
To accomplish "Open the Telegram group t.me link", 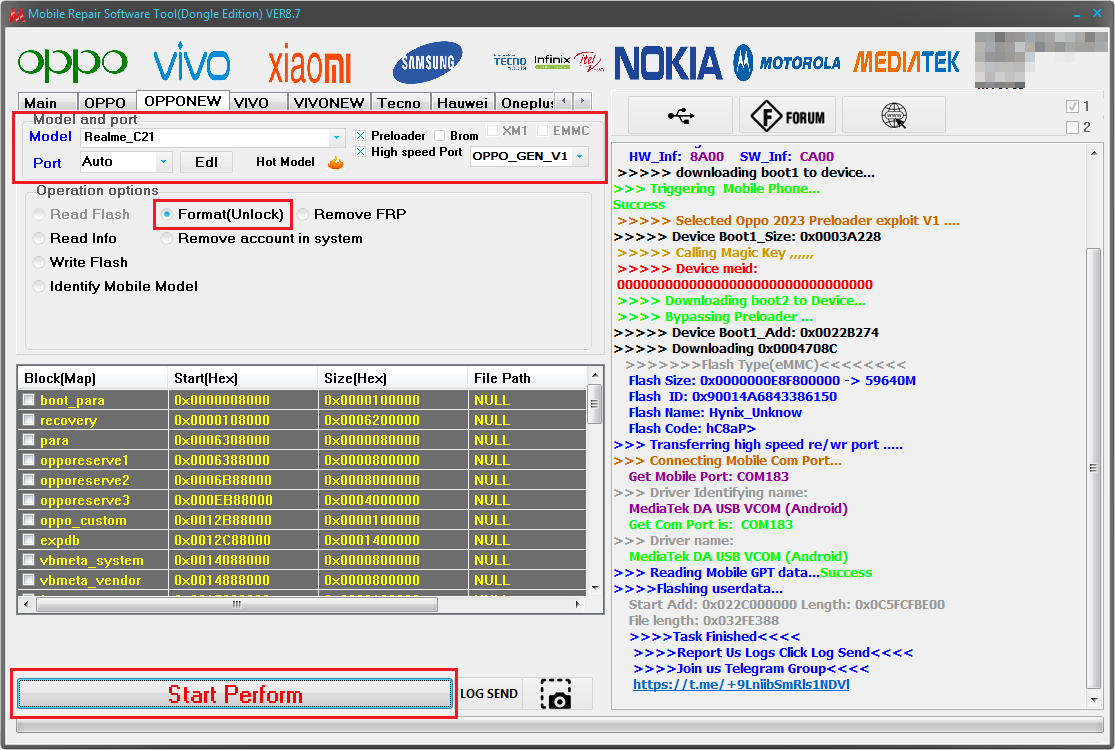I will click(741, 685).
